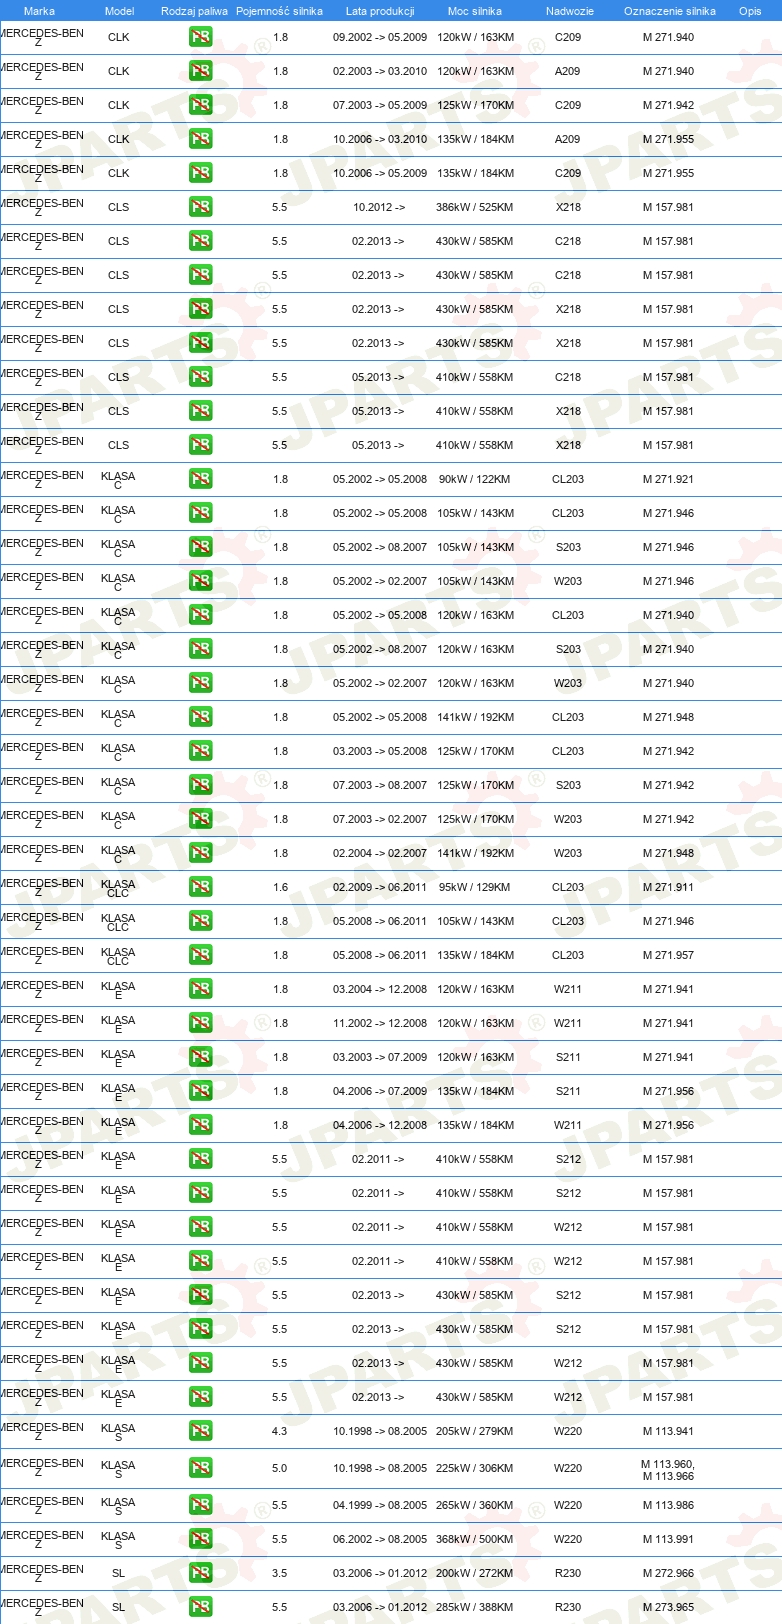Viewport: 782px width, 1624px height.
Task: Select engine codes M 113.960, M 113.966
Action: pos(668,1471)
